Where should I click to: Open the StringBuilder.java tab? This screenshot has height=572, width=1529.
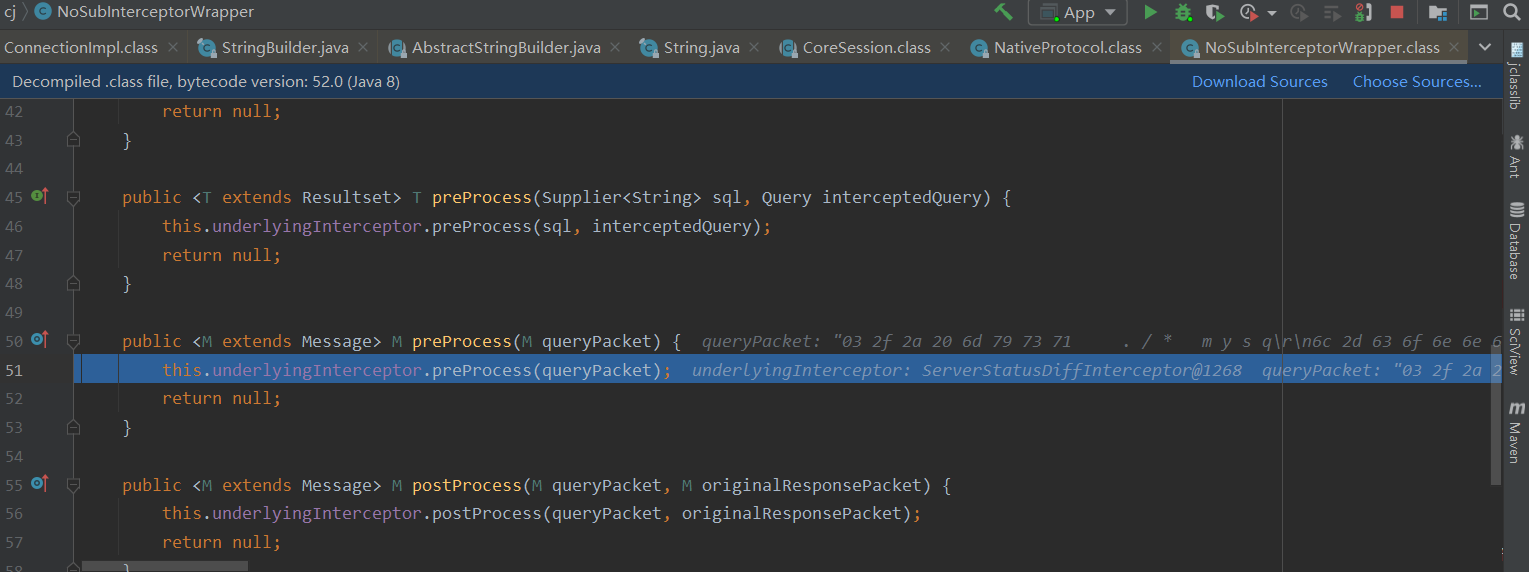point(284,47)
